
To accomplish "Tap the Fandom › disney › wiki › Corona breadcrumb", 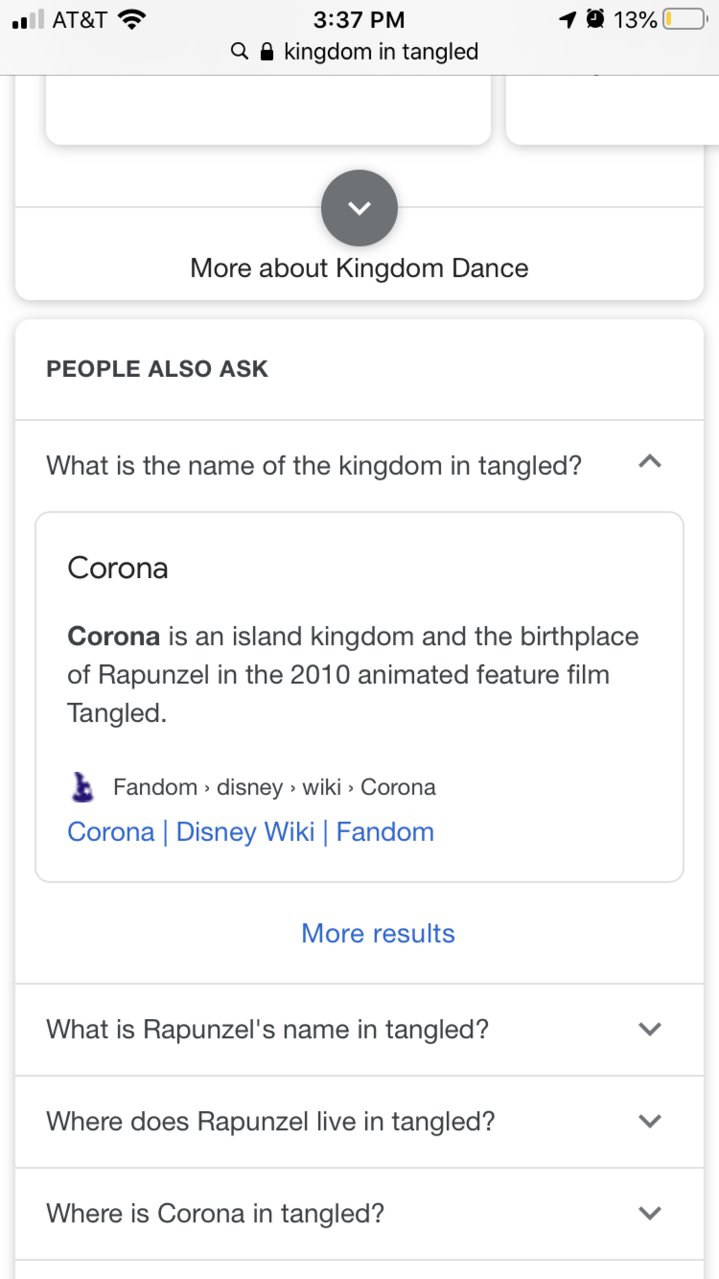I will (x=274, y=787).
